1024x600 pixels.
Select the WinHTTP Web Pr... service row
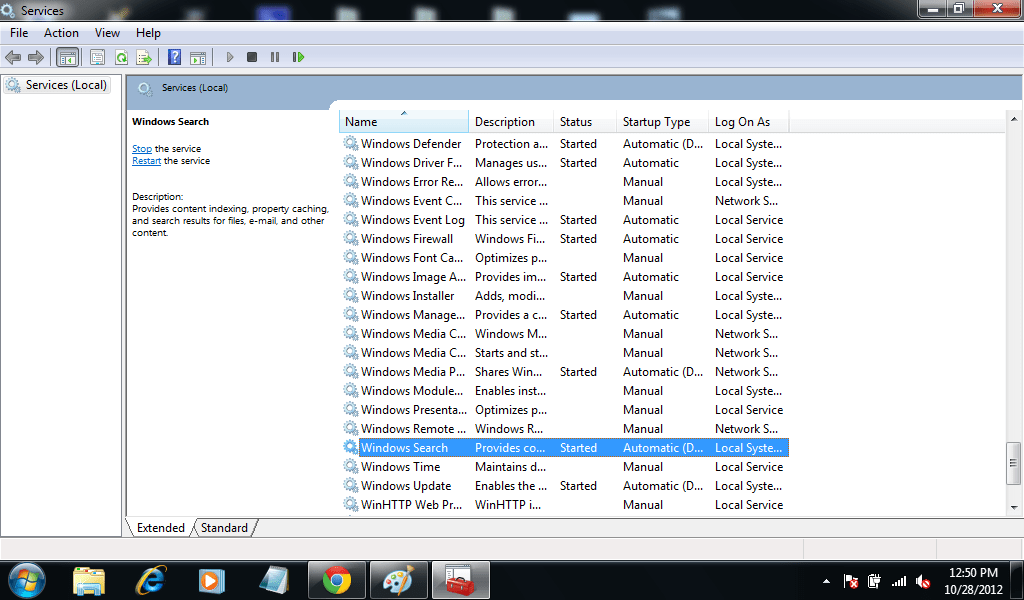[x=564, y=504]
